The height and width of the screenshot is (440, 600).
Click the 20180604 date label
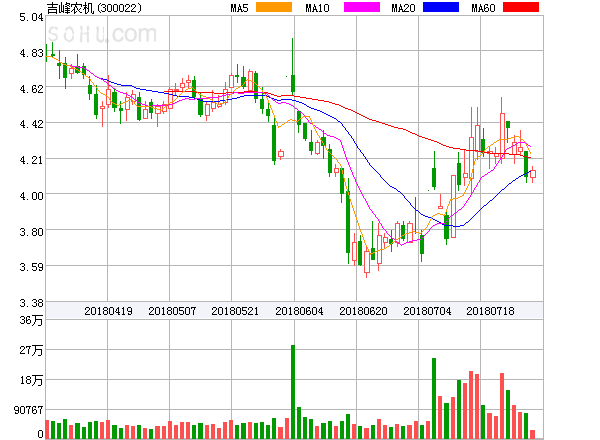(299, 311)
